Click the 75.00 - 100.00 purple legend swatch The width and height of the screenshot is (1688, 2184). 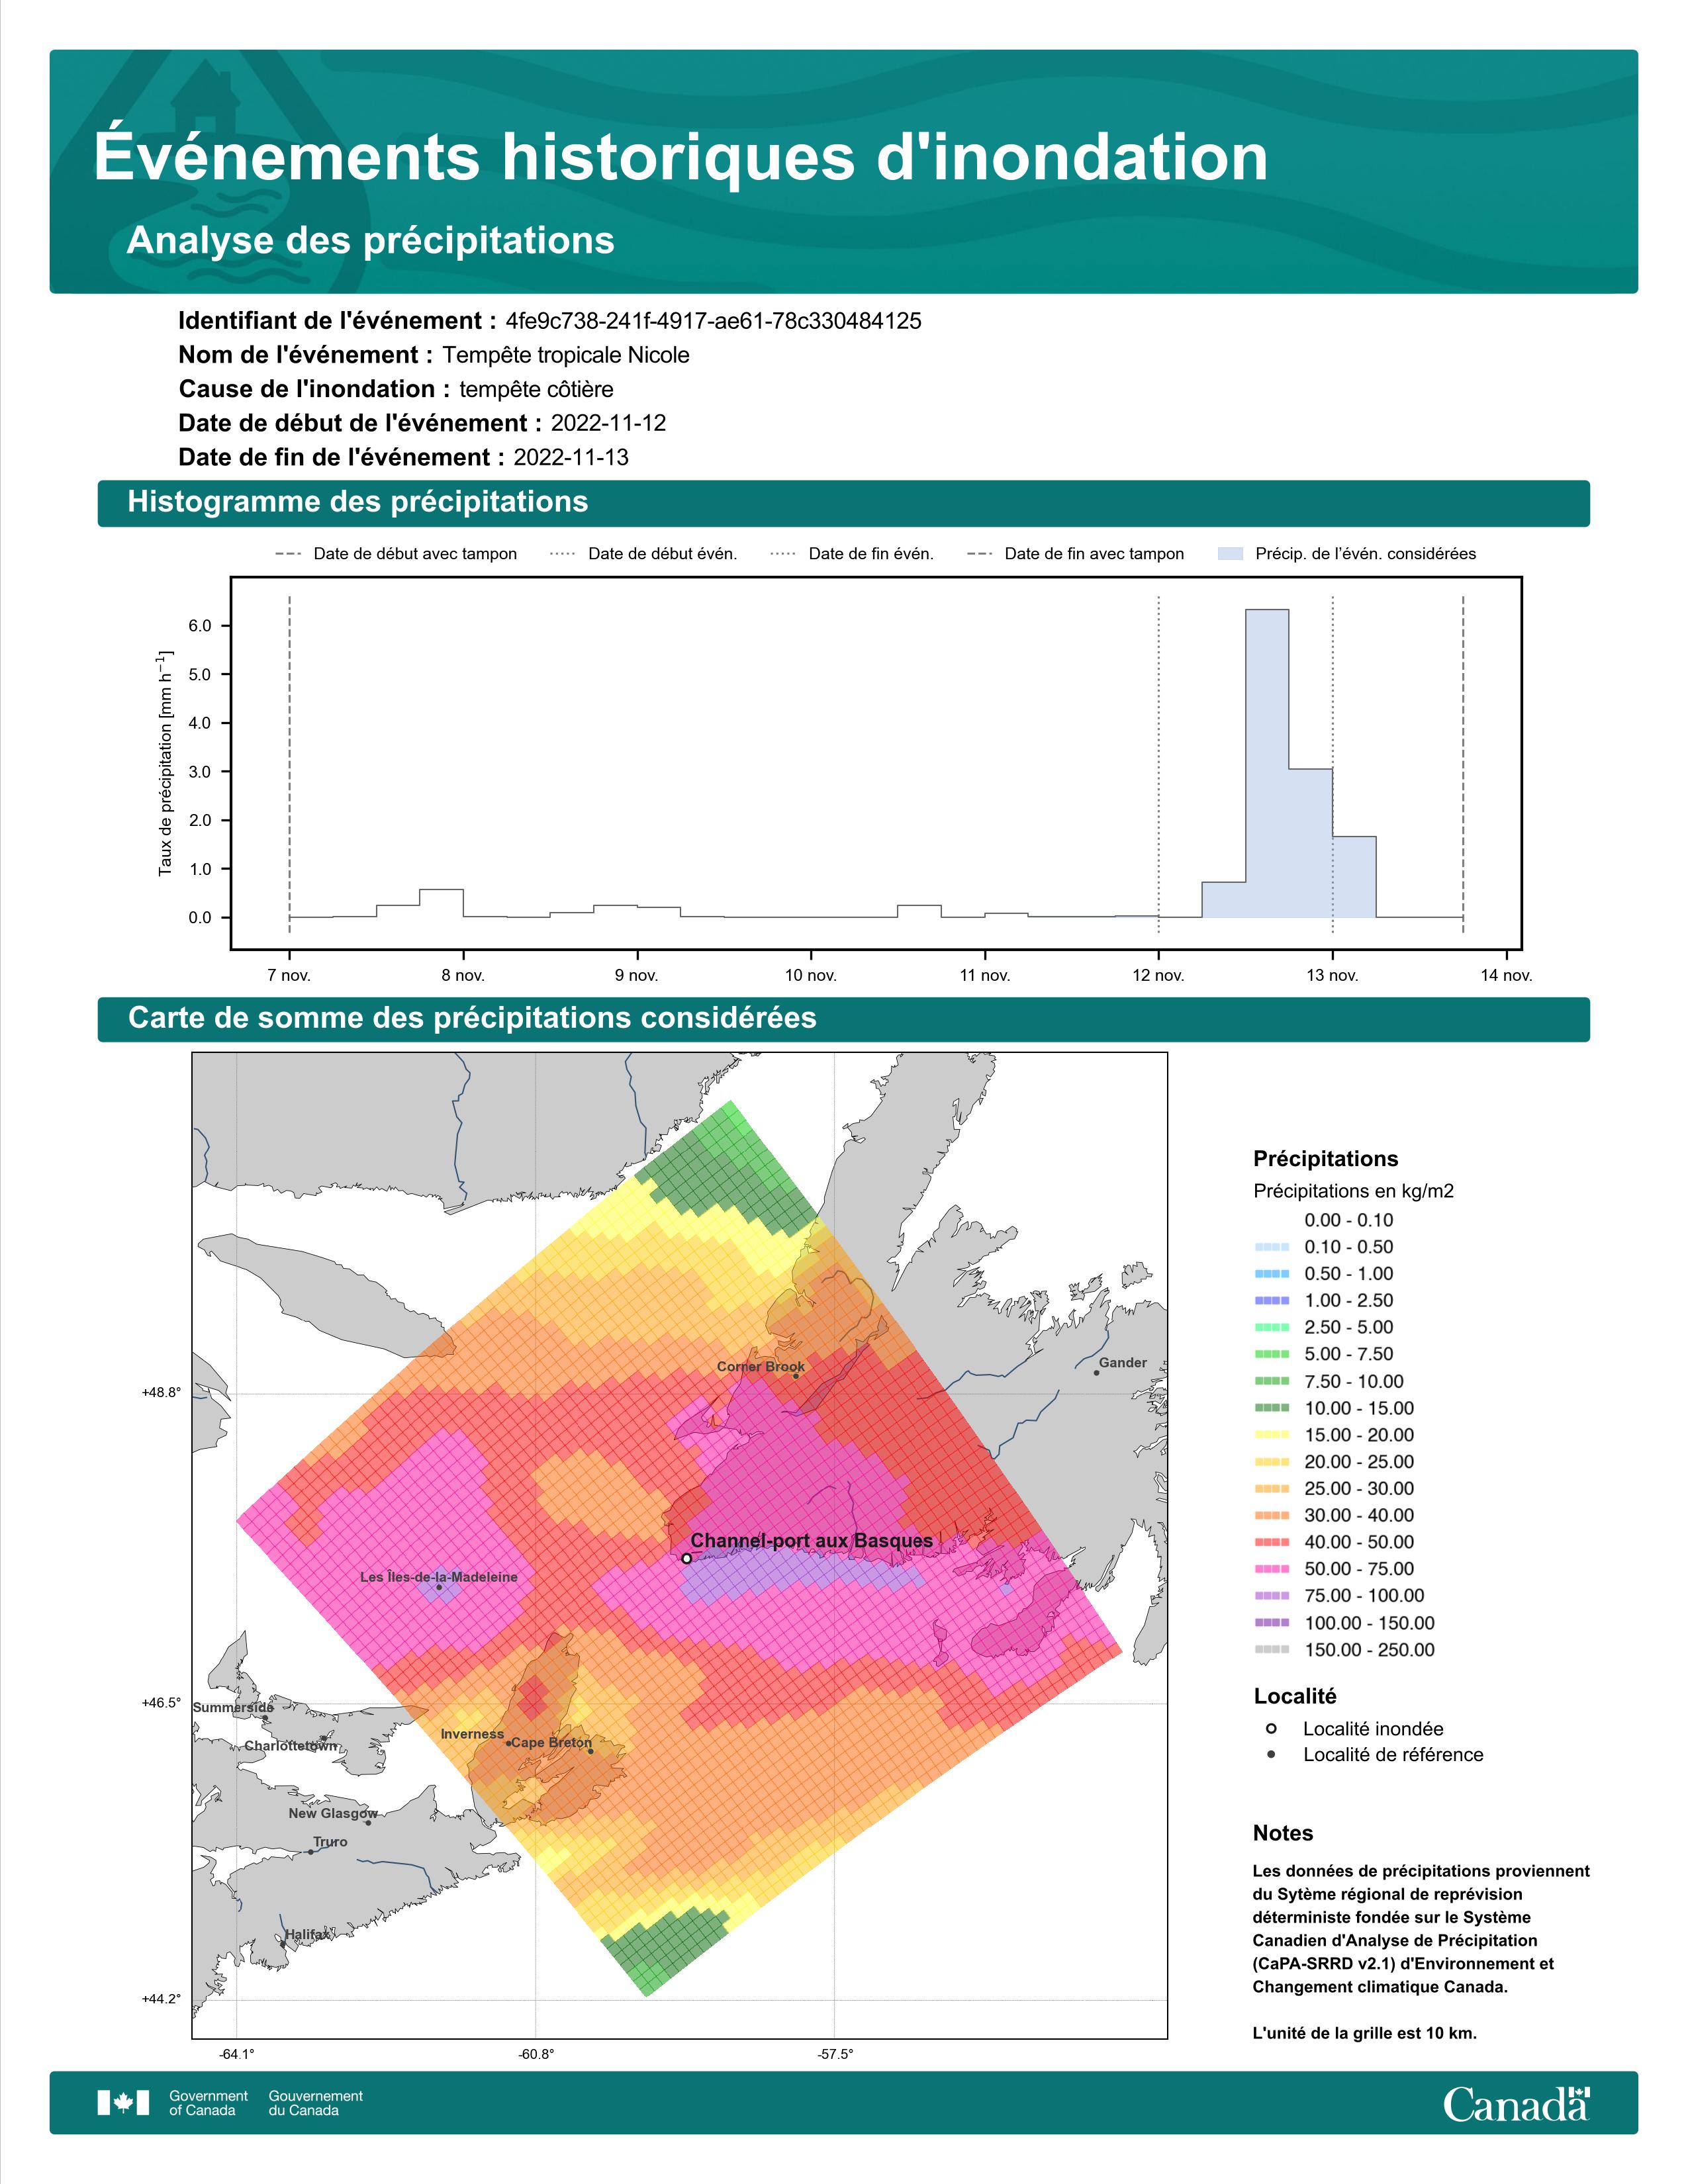click(x=1271, y=1596)
